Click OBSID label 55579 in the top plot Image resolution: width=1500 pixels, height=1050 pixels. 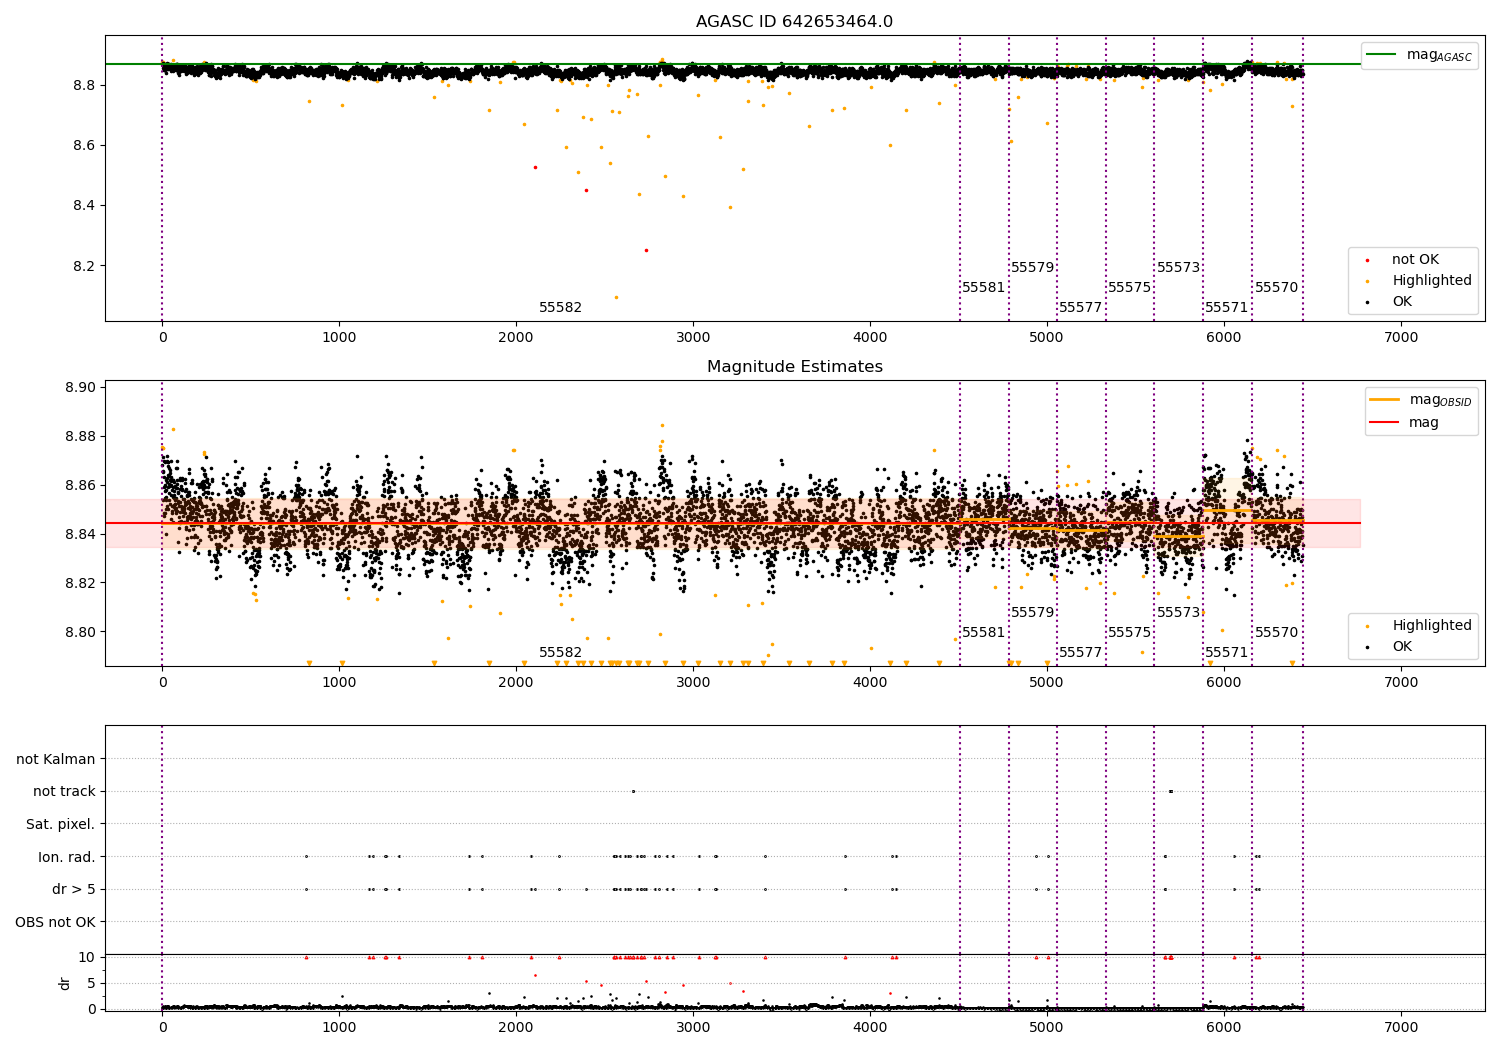(x=1033, y=268)
